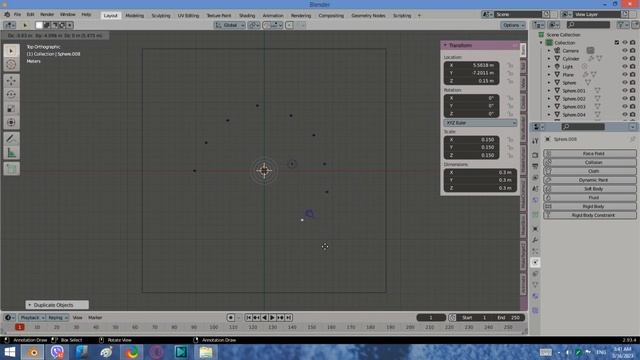This screenshot has height=360, width=640.
Task: Open the Keying dropdown in timeline
Action: coord(58,318)
